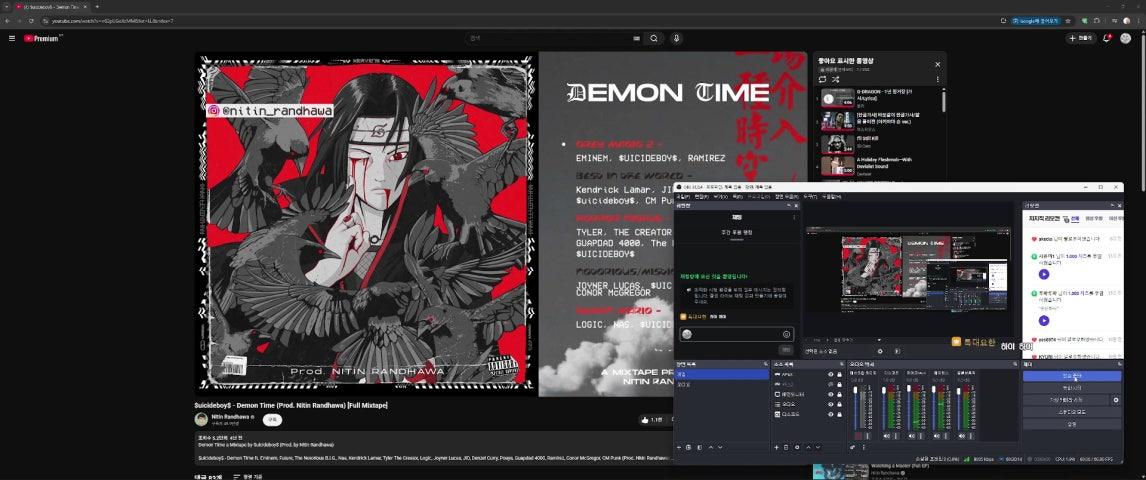Focus the chat message box in OBS dock

click(x=737, y=335)
